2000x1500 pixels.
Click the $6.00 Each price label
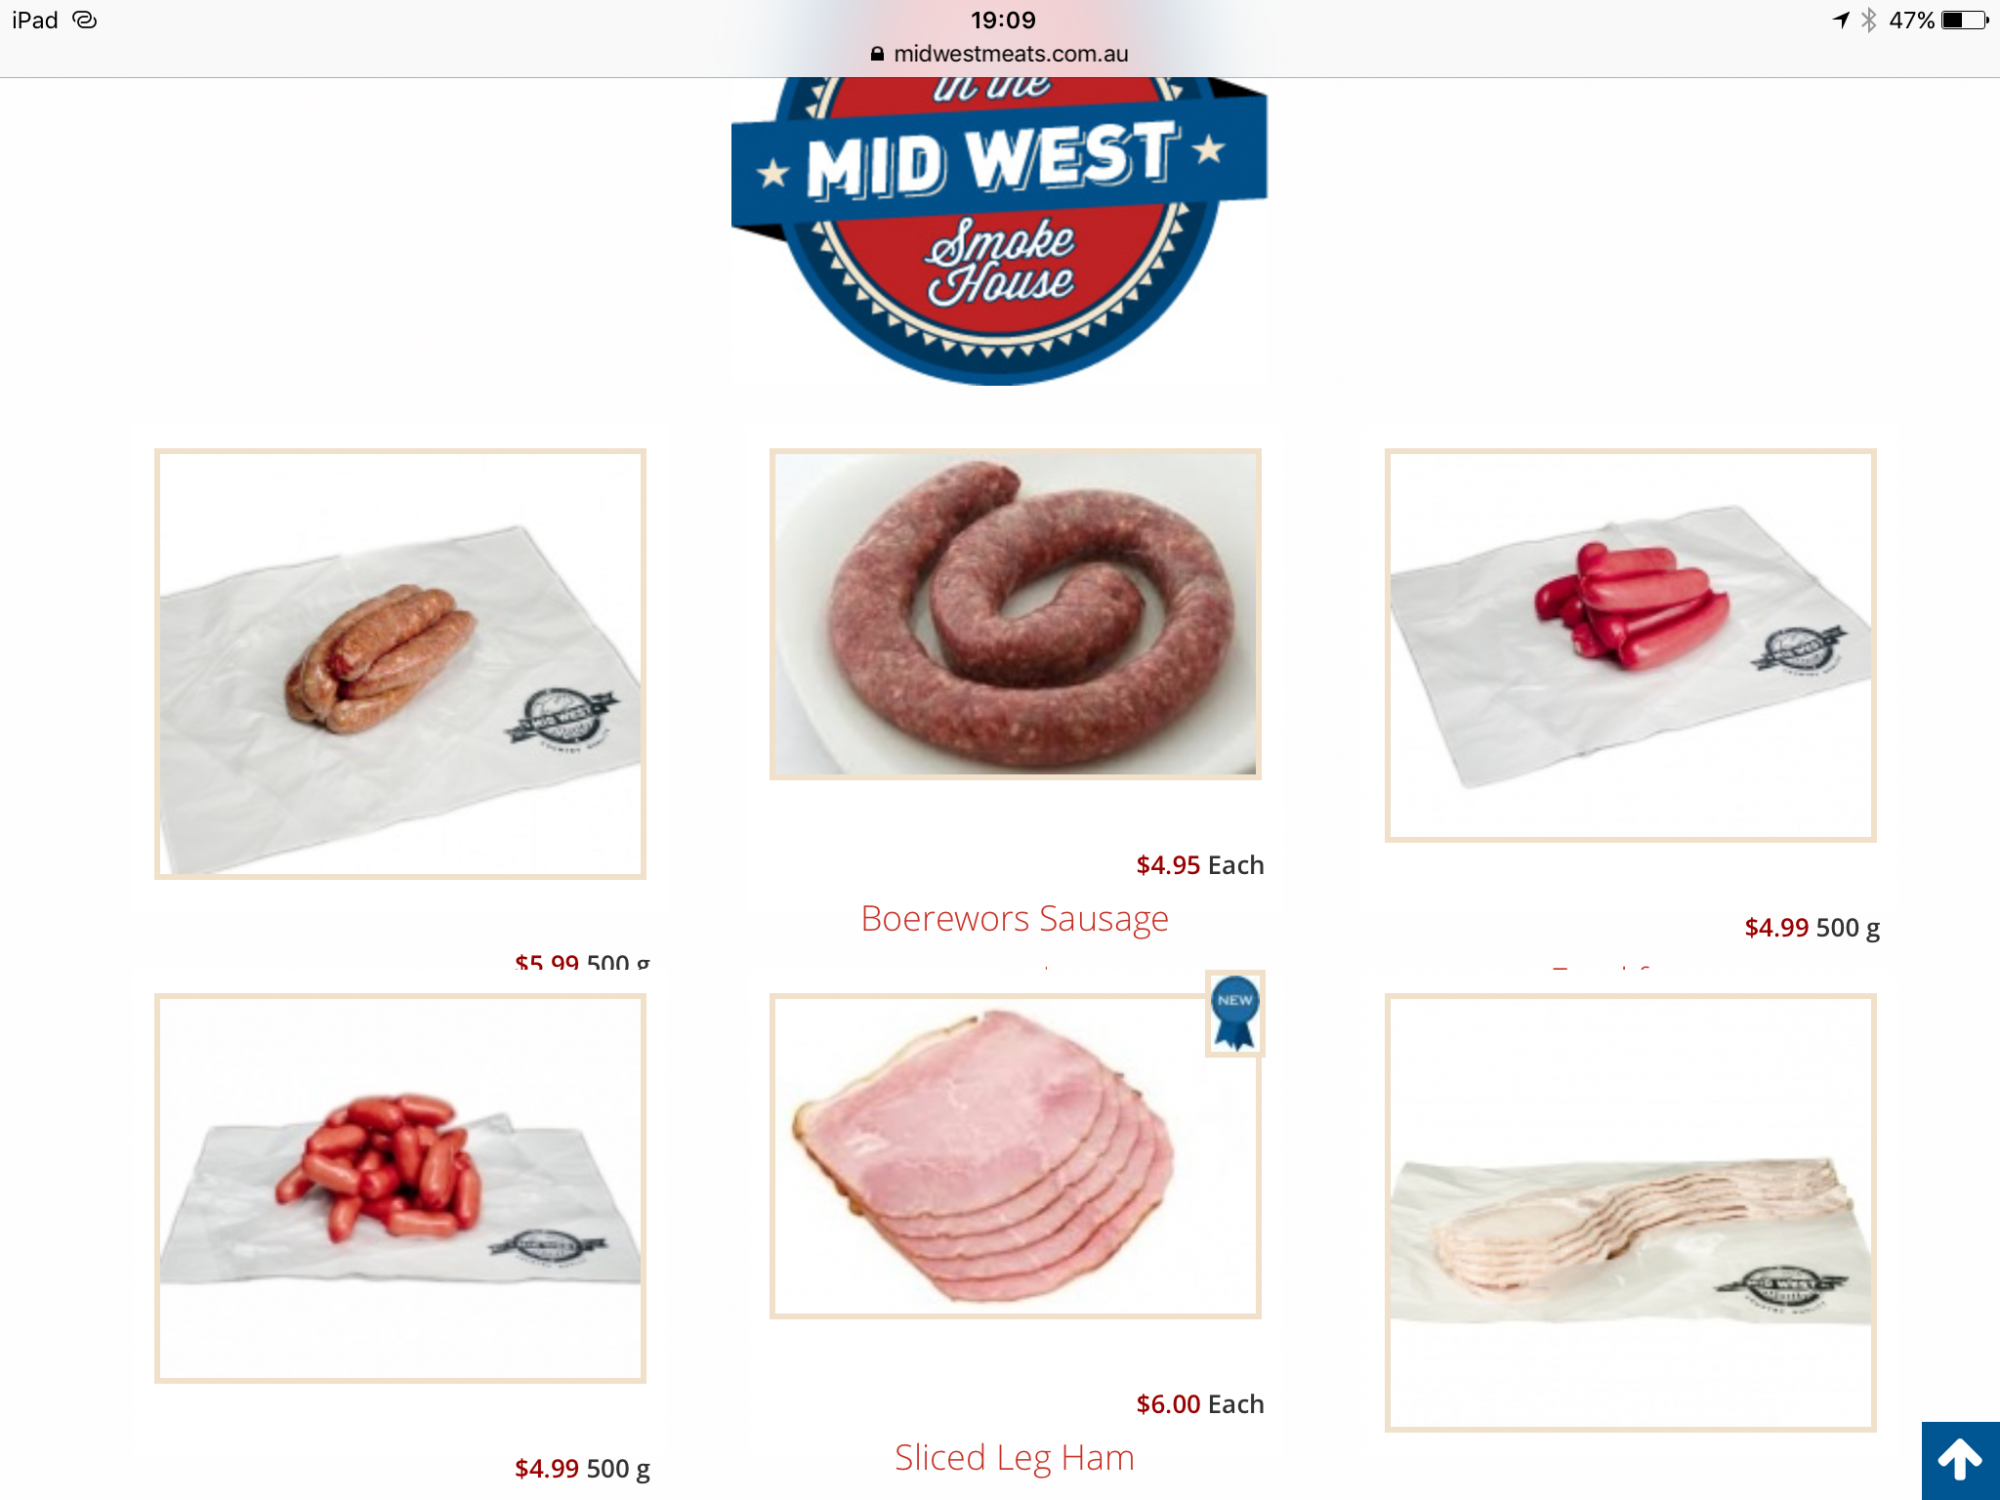1200,1404
